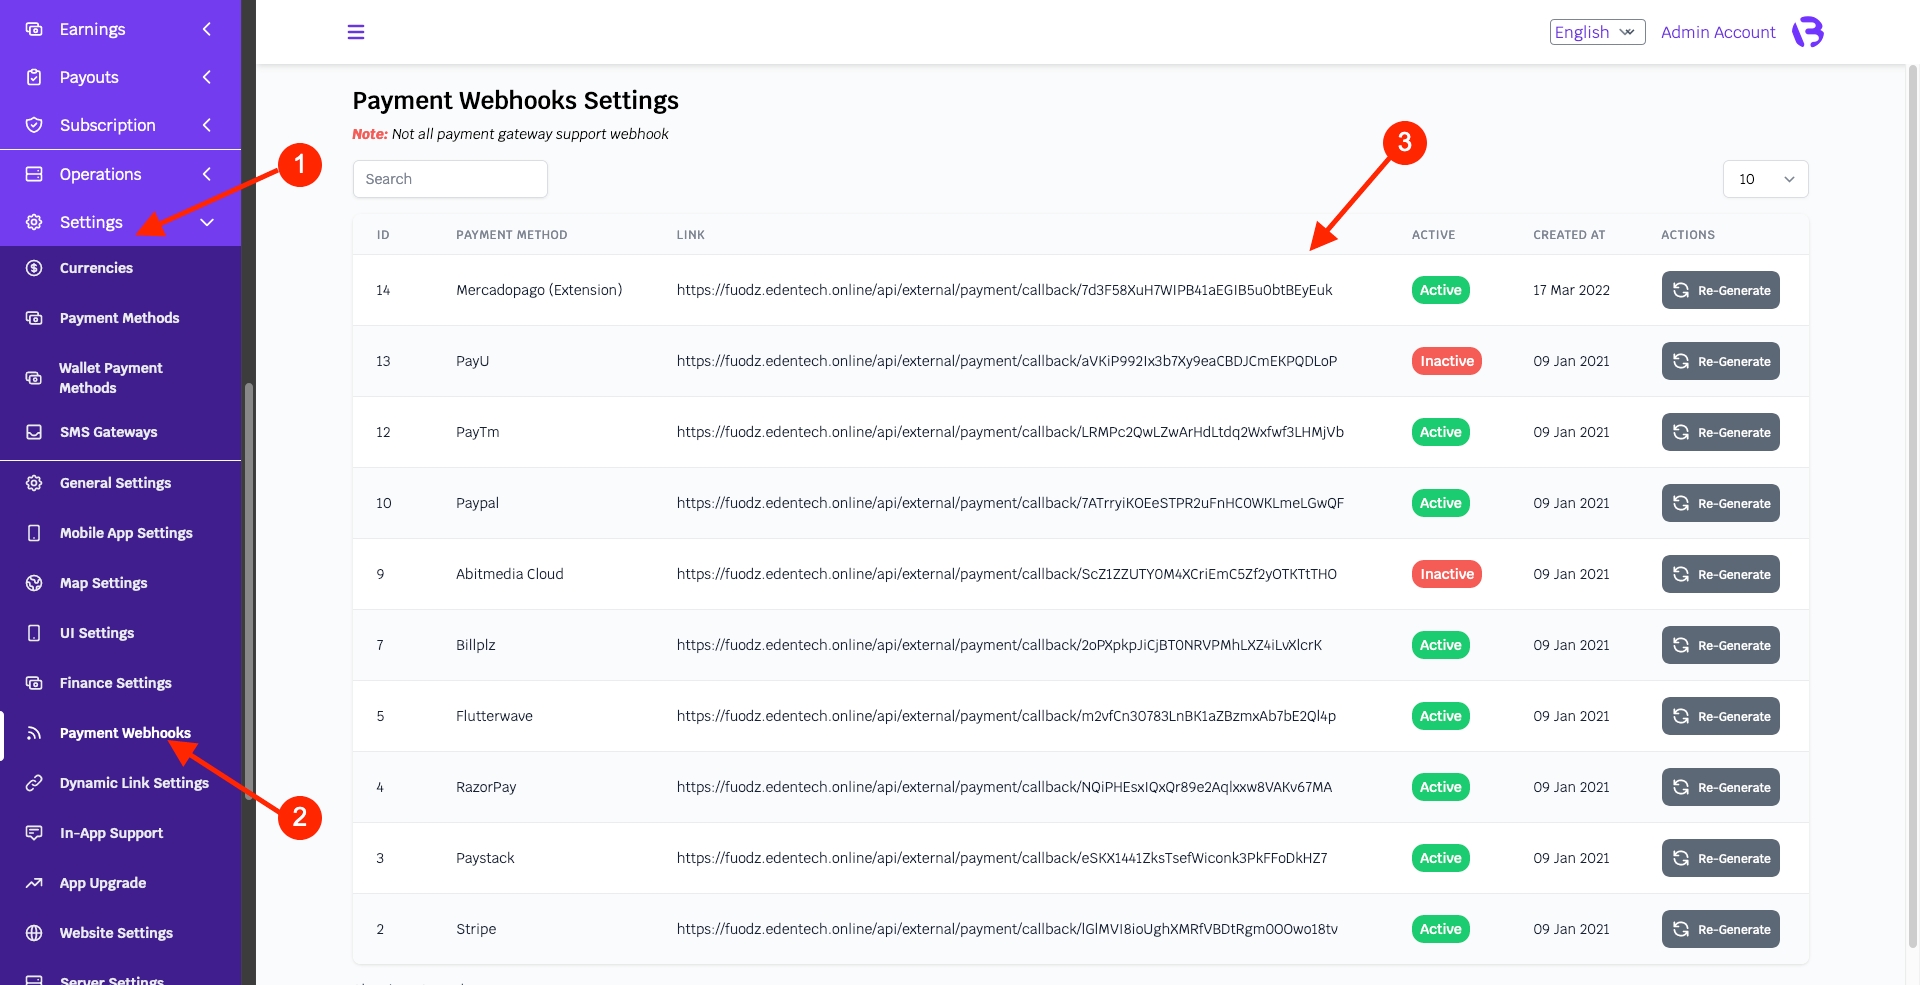Re-Generate the Paypal webhook link
The image size is (1920, 985).
1720,503
